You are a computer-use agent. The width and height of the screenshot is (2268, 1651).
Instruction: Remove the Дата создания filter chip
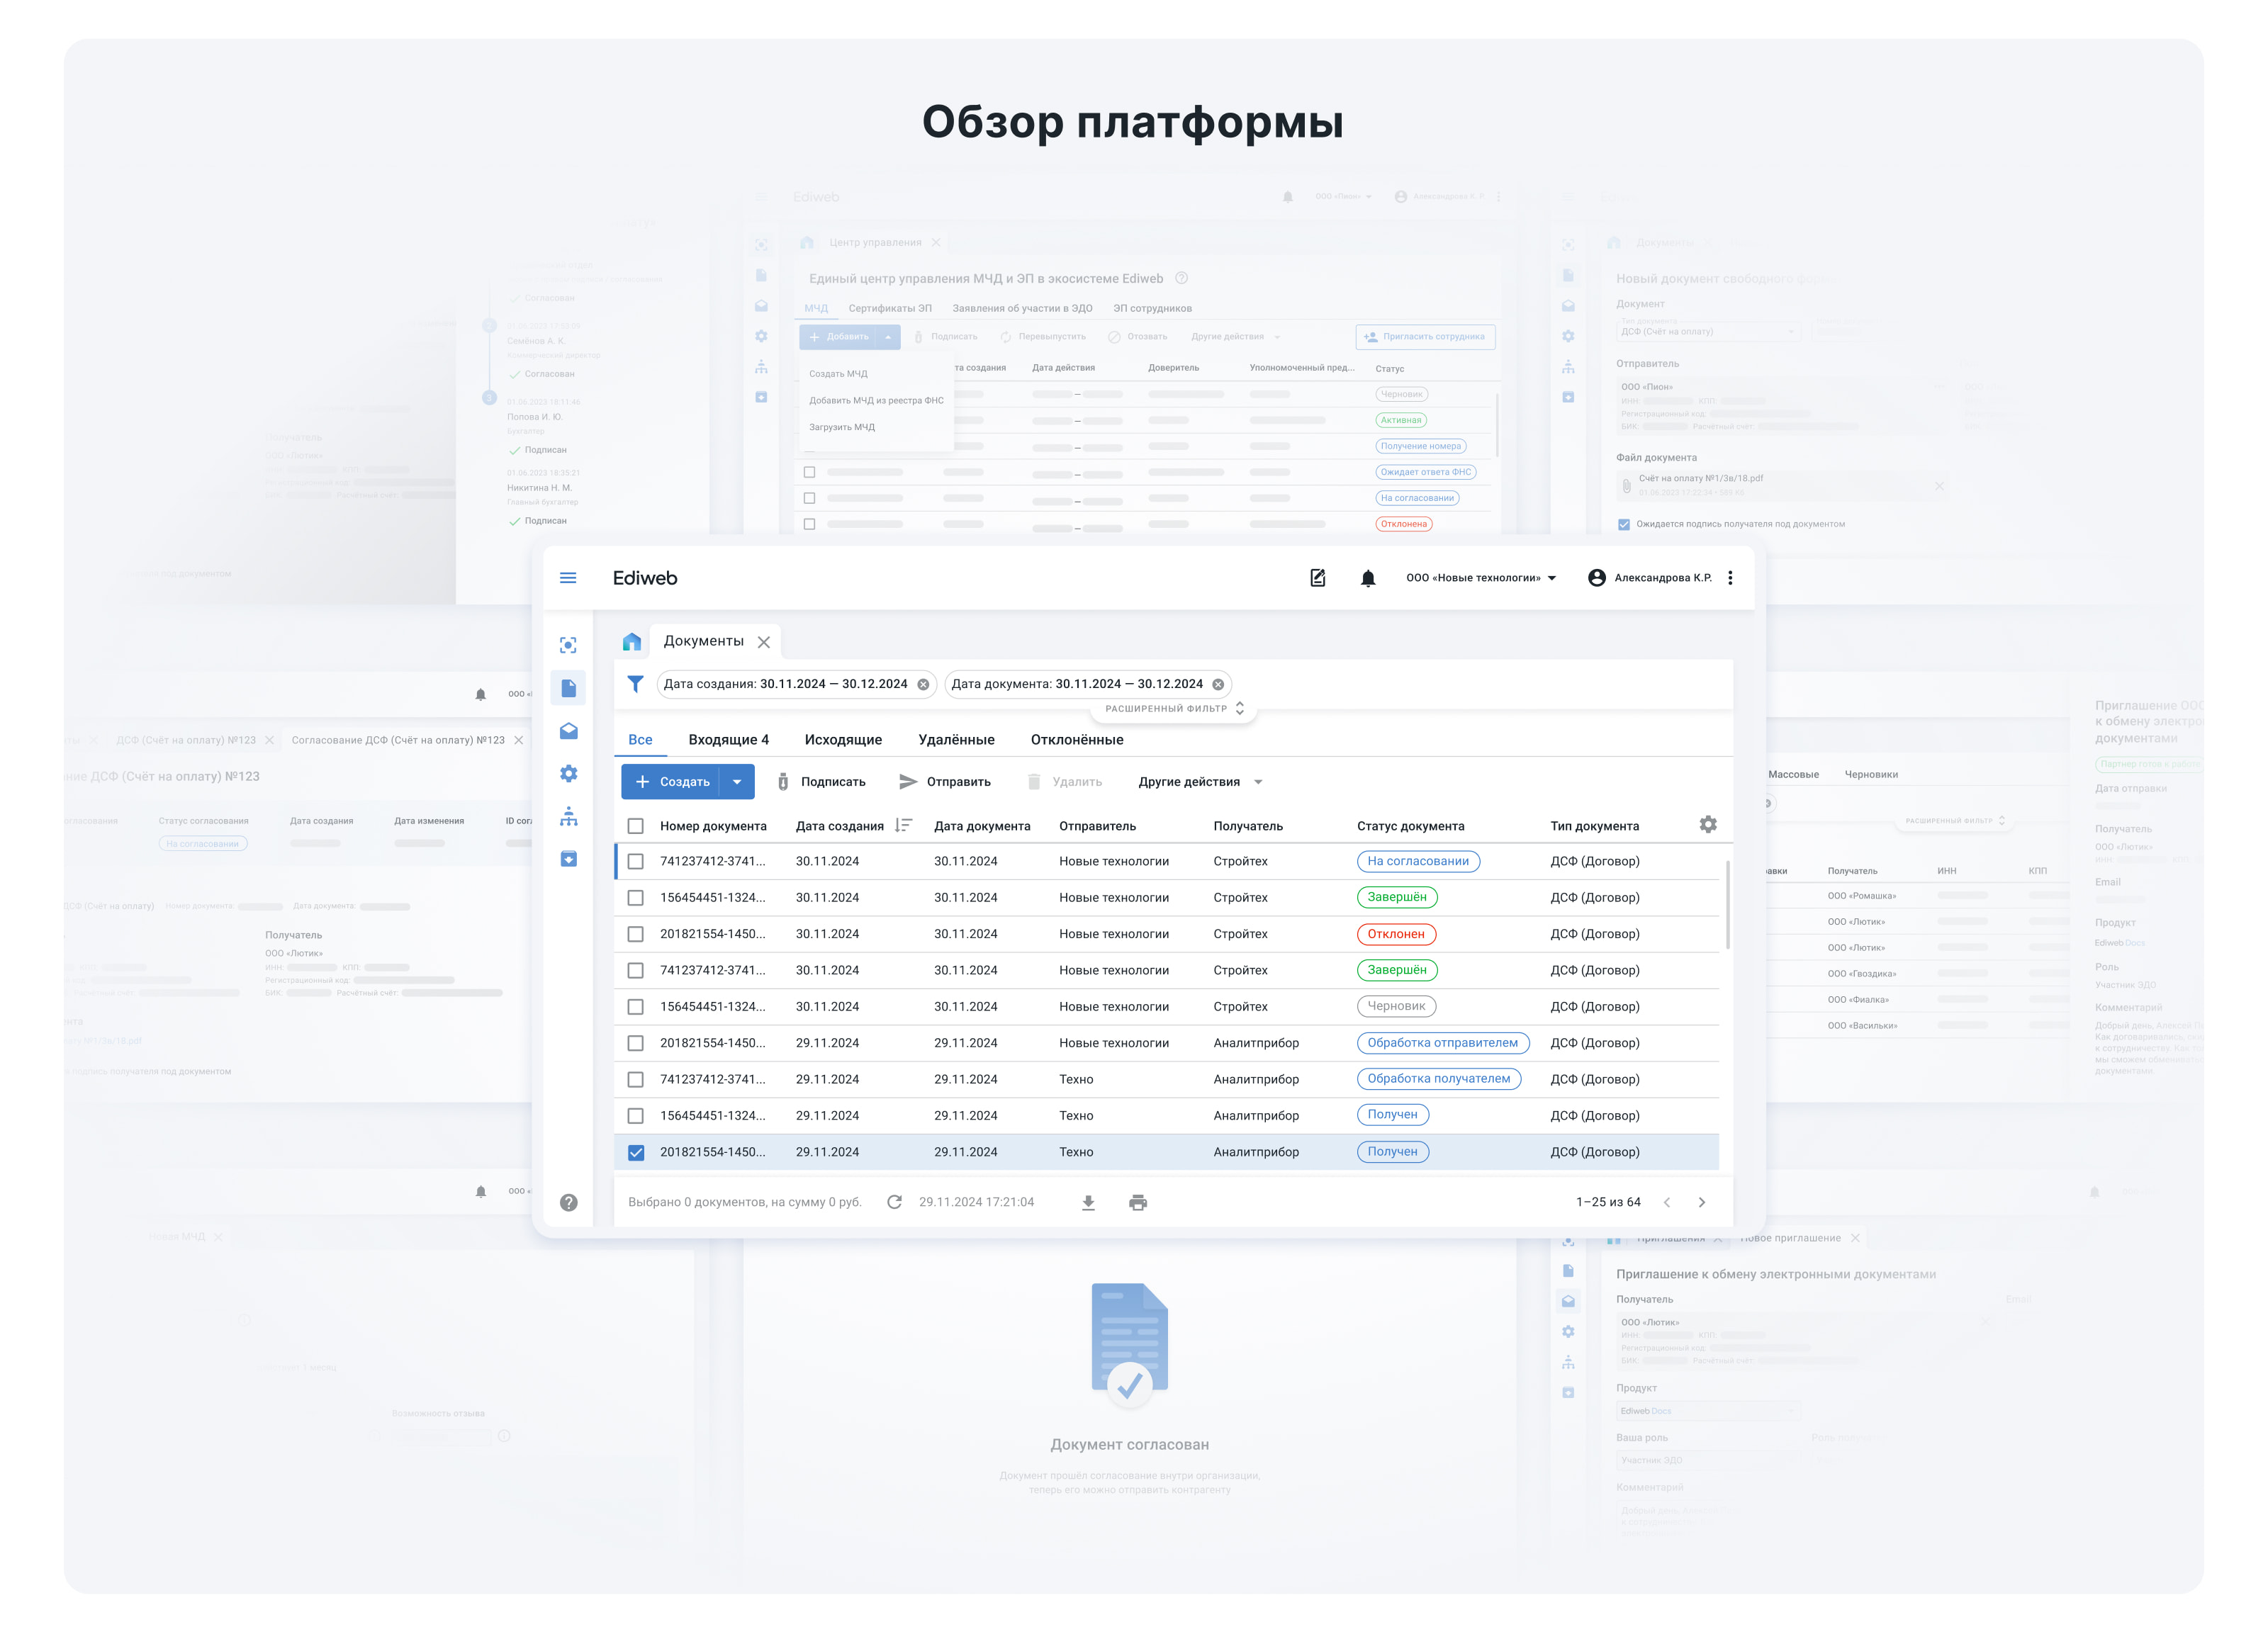coord(923,685)
